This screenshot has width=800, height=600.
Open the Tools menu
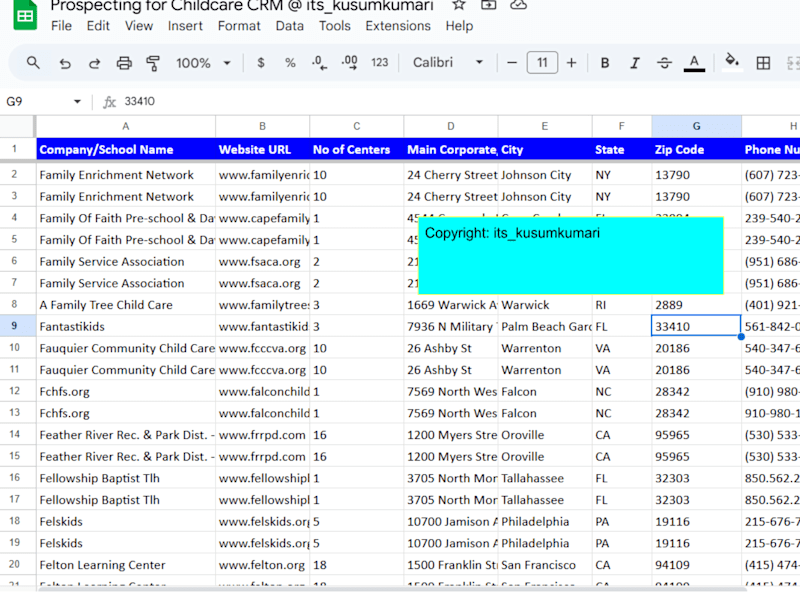(x=335, y=26)
